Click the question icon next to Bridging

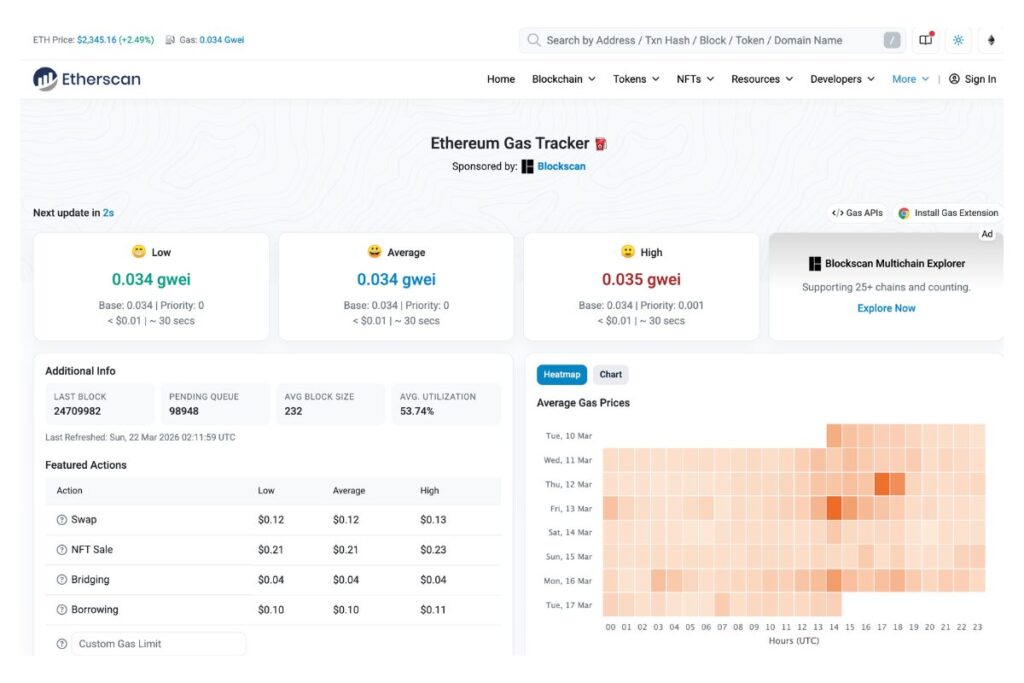(x=62, y=580)
